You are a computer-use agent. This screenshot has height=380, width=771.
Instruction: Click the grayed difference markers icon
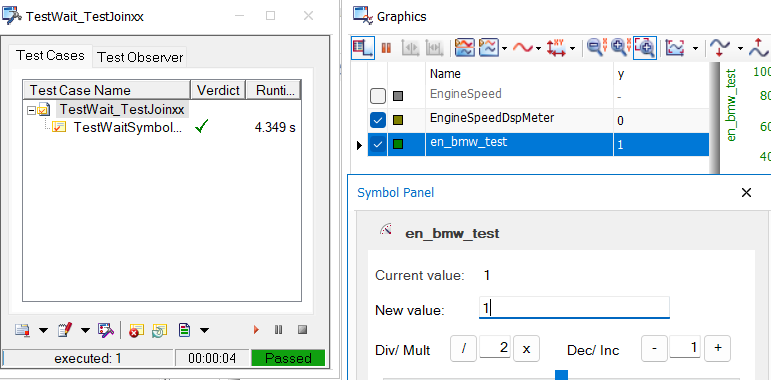434,48
